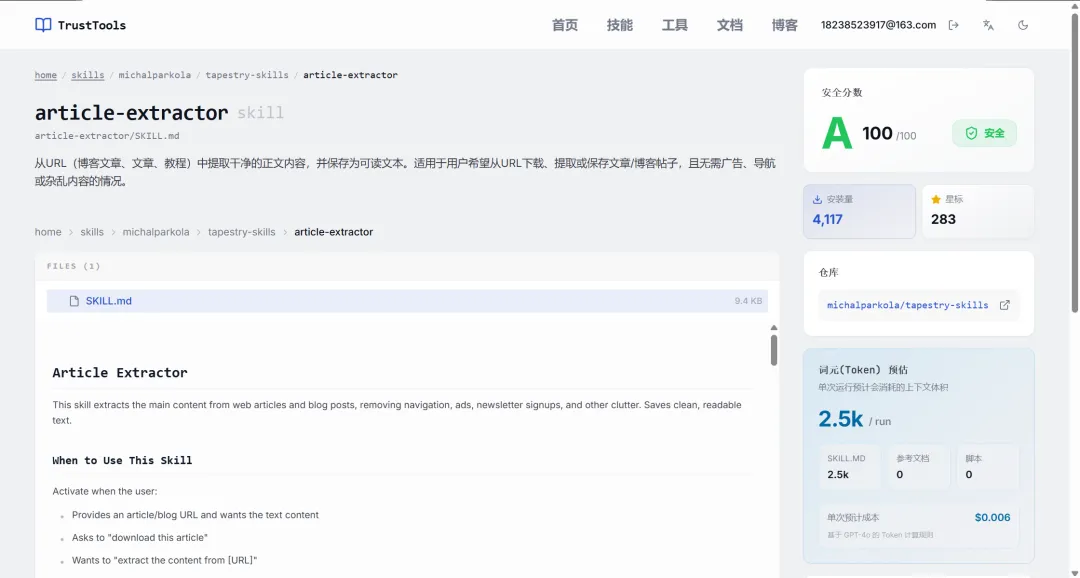
Task: Toggle dark mode with the moon icon
Action: click(1023, 25)
